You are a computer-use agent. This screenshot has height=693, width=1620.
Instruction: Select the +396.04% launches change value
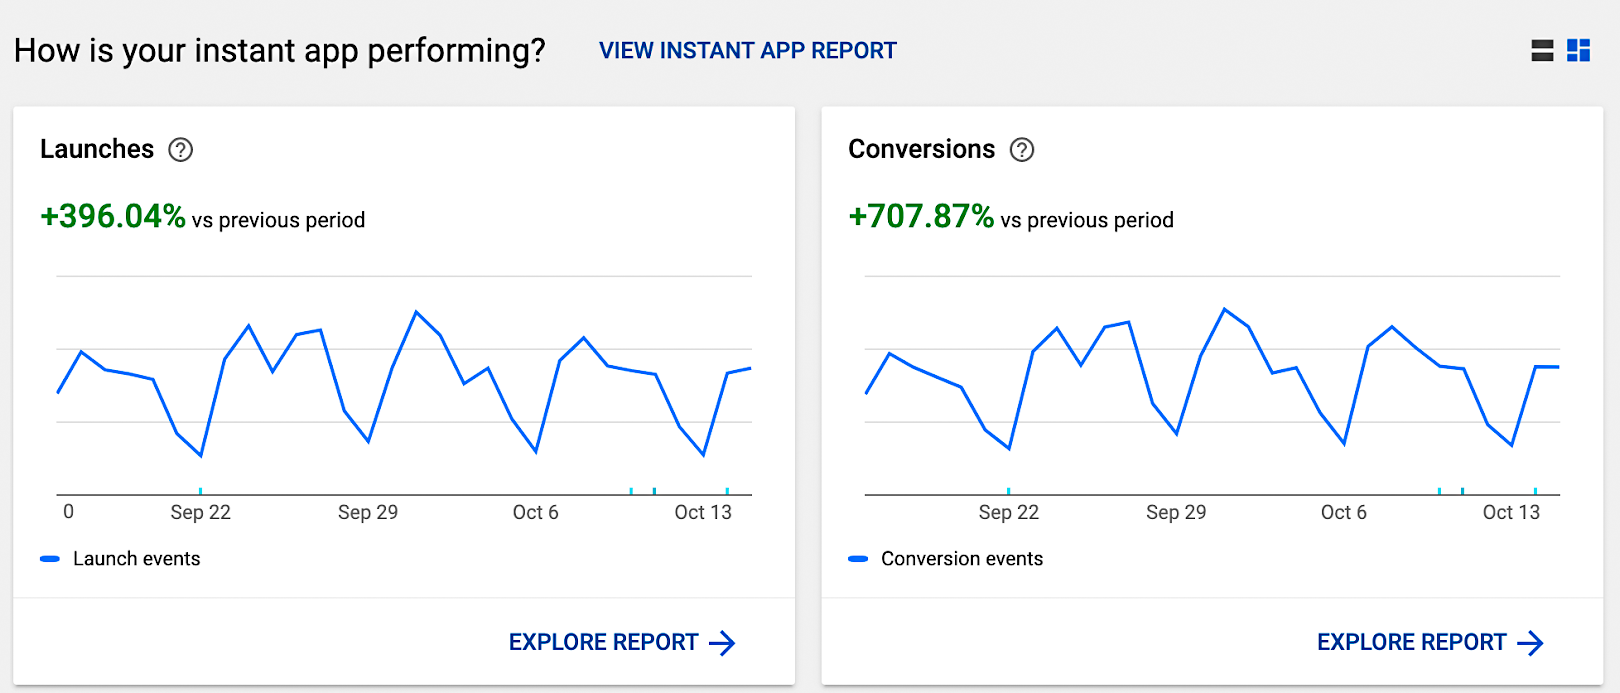pyautogui.click(x=113, y=216)
